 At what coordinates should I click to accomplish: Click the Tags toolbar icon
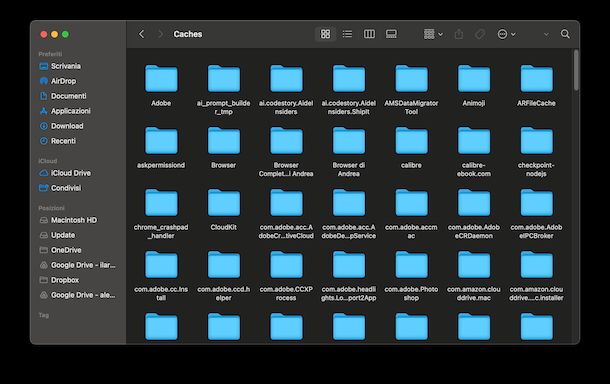pyautogui.click(x=480, y=34)
